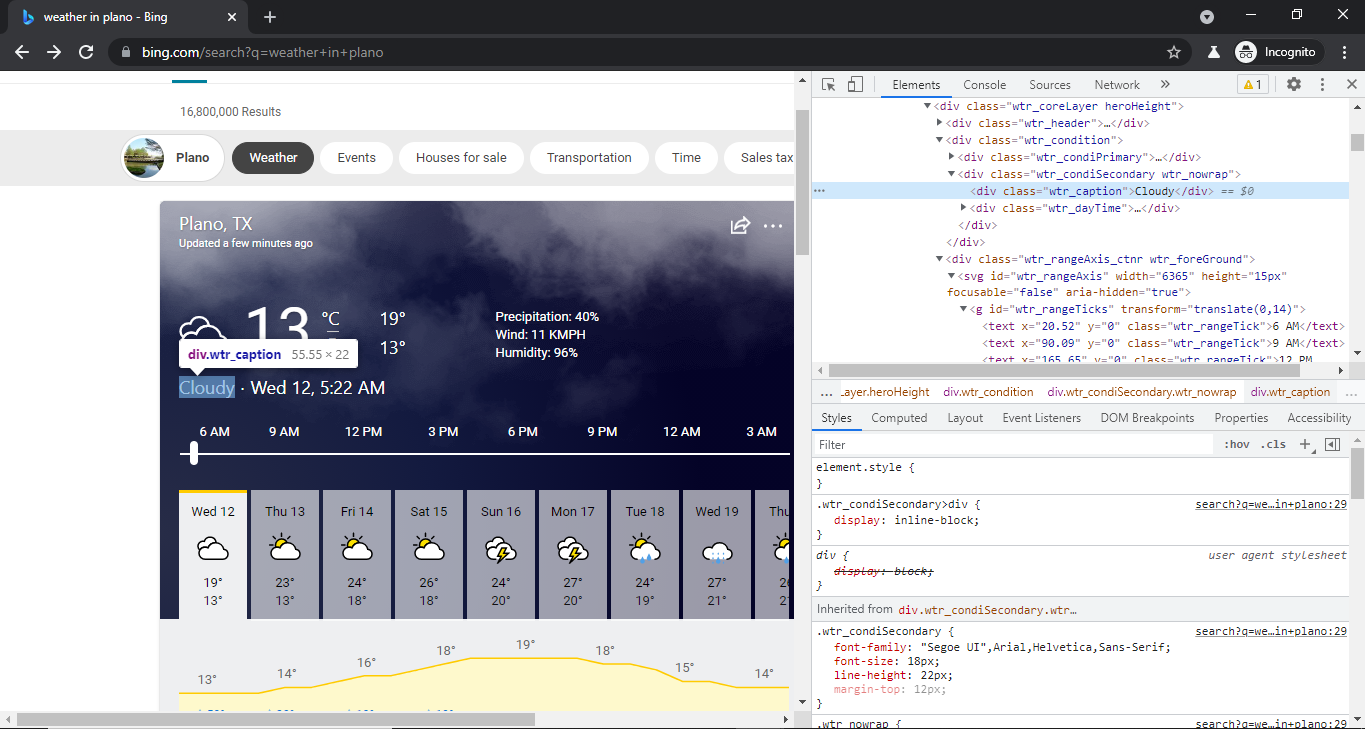This screenshot has width=1365, height=729.
Task: Open the DOM Breakpoints tab
Action: pyautogui.click(x=1147, y=418)
